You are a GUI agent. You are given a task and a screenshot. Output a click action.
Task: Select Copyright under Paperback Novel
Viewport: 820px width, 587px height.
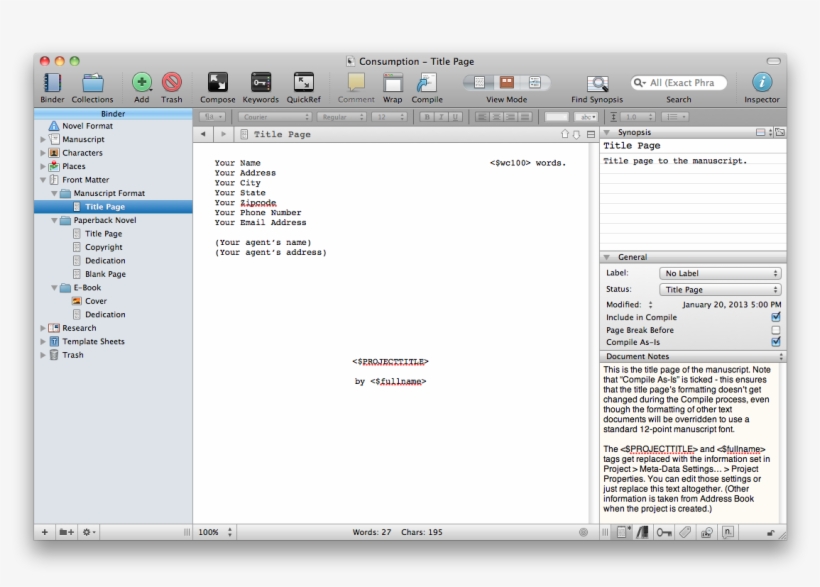tap(103, 247)
